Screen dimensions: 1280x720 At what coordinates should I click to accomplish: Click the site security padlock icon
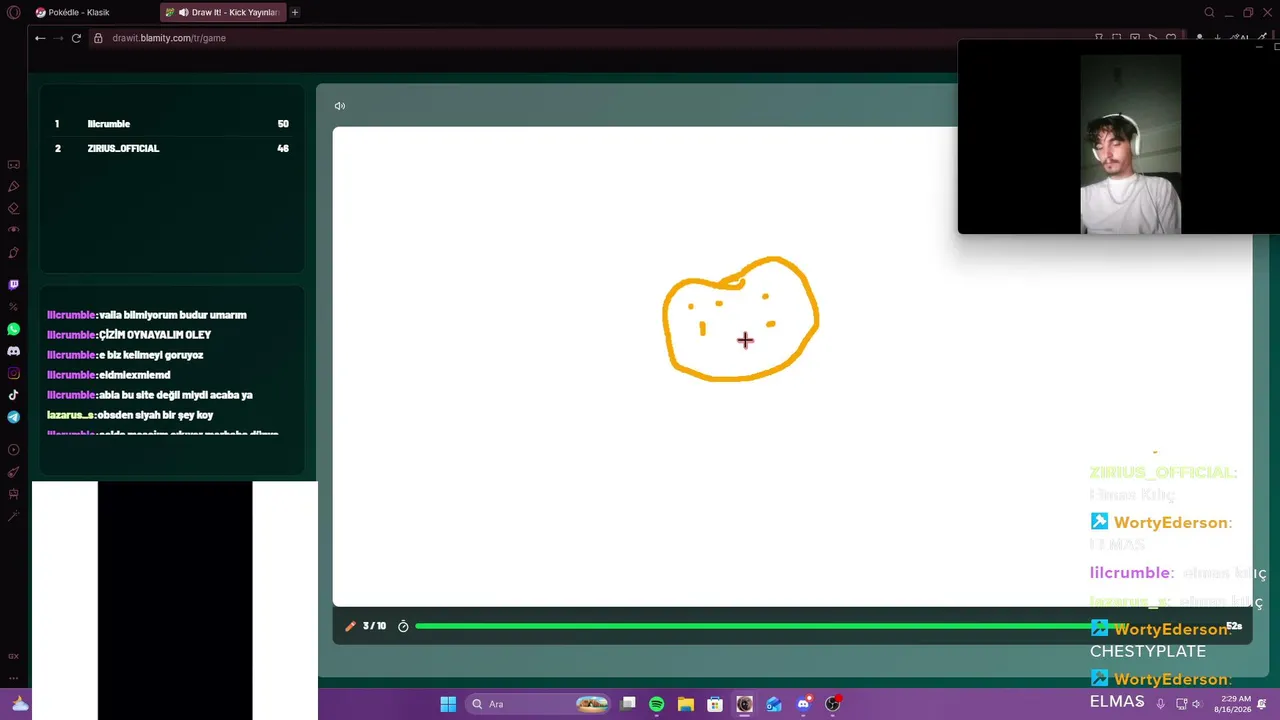pyautogui.click(x=99, y=38)
